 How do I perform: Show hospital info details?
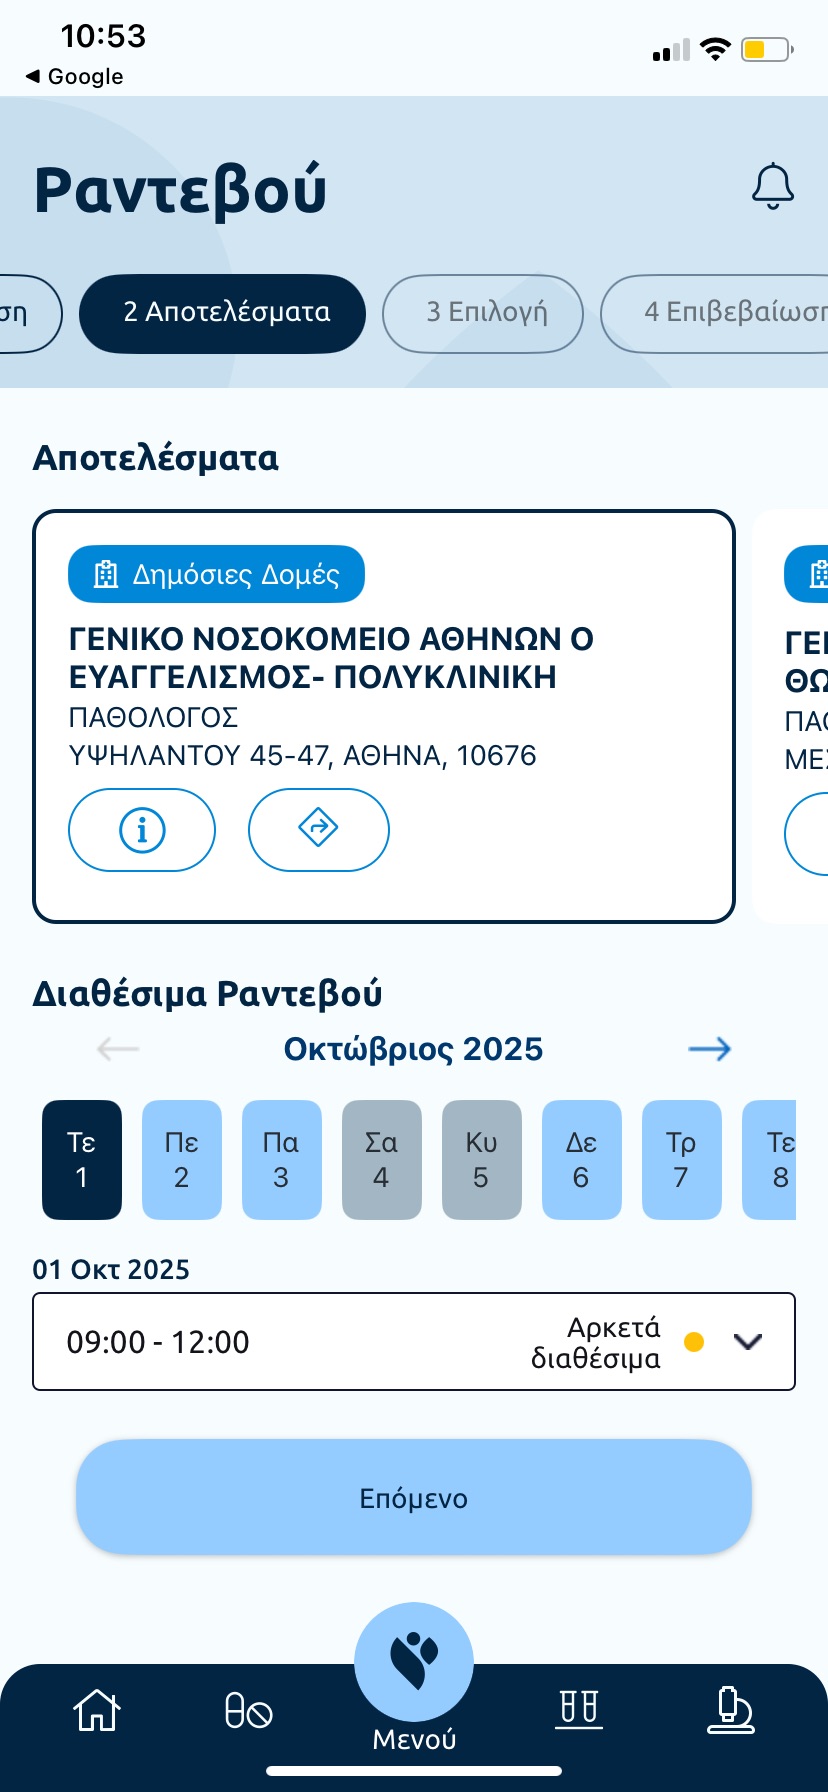click(142, 830)
